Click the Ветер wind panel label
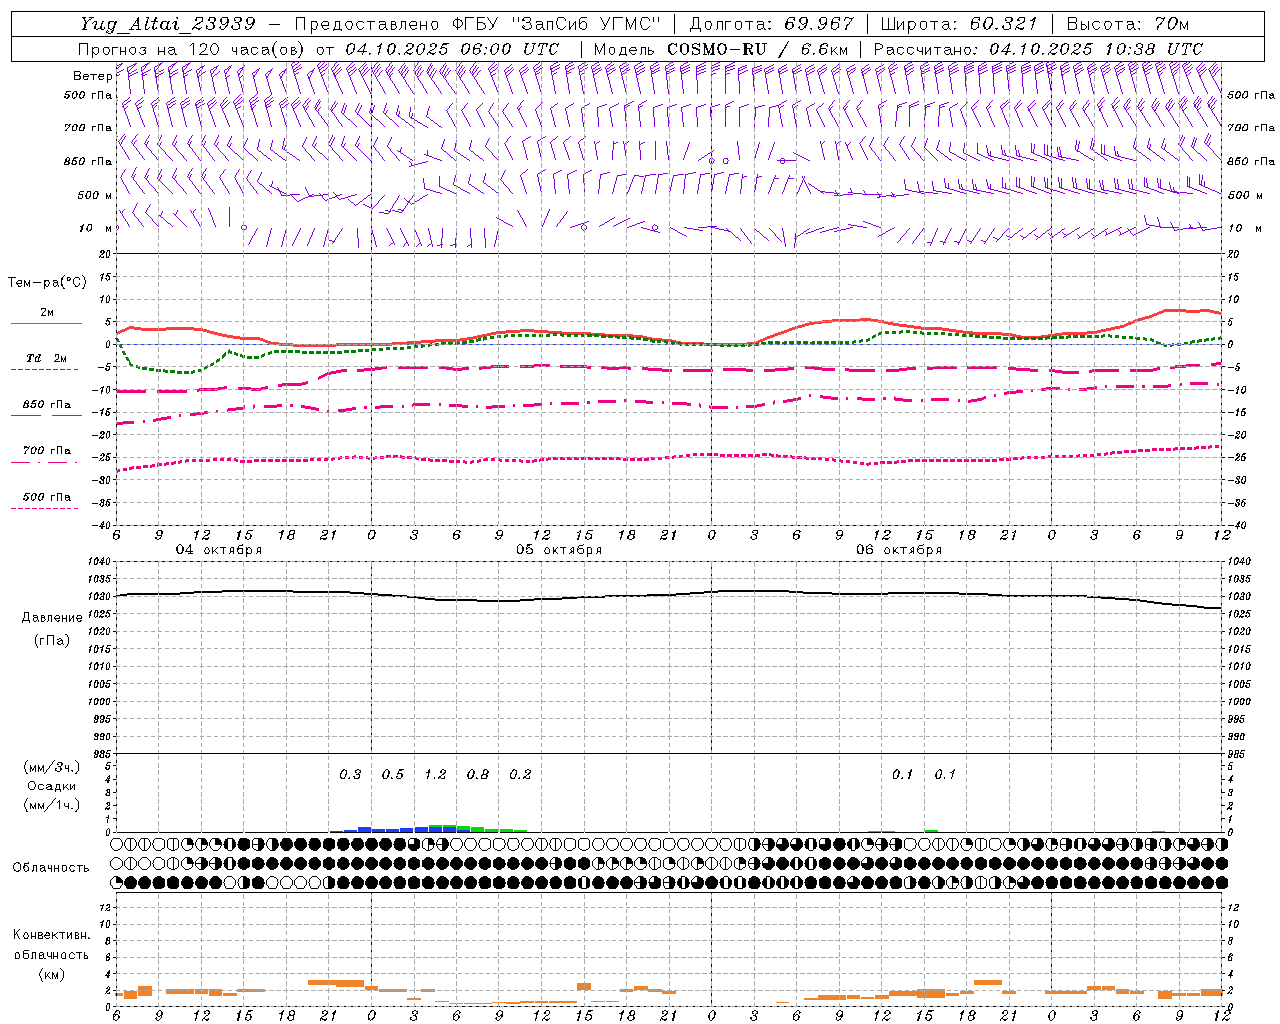This screenshot has height=1024, width=1280. [92, 76]
